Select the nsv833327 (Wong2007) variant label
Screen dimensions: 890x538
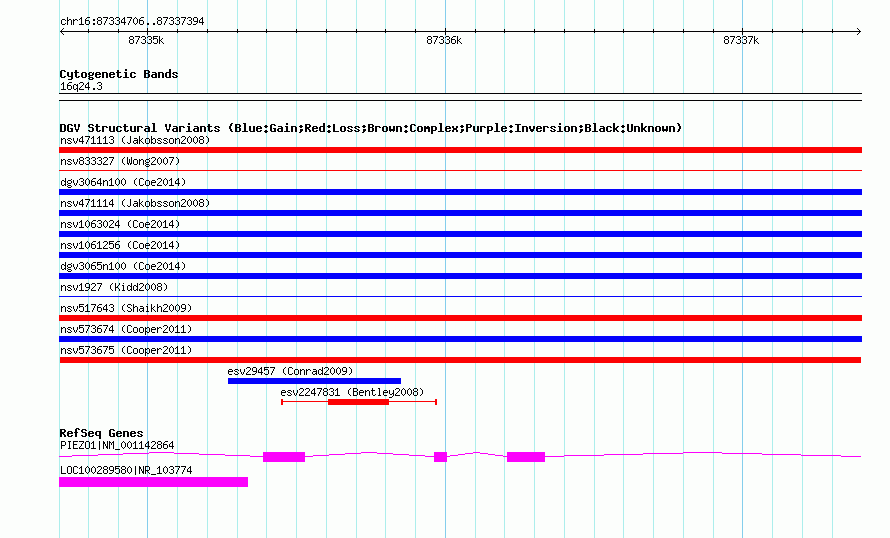120,161
